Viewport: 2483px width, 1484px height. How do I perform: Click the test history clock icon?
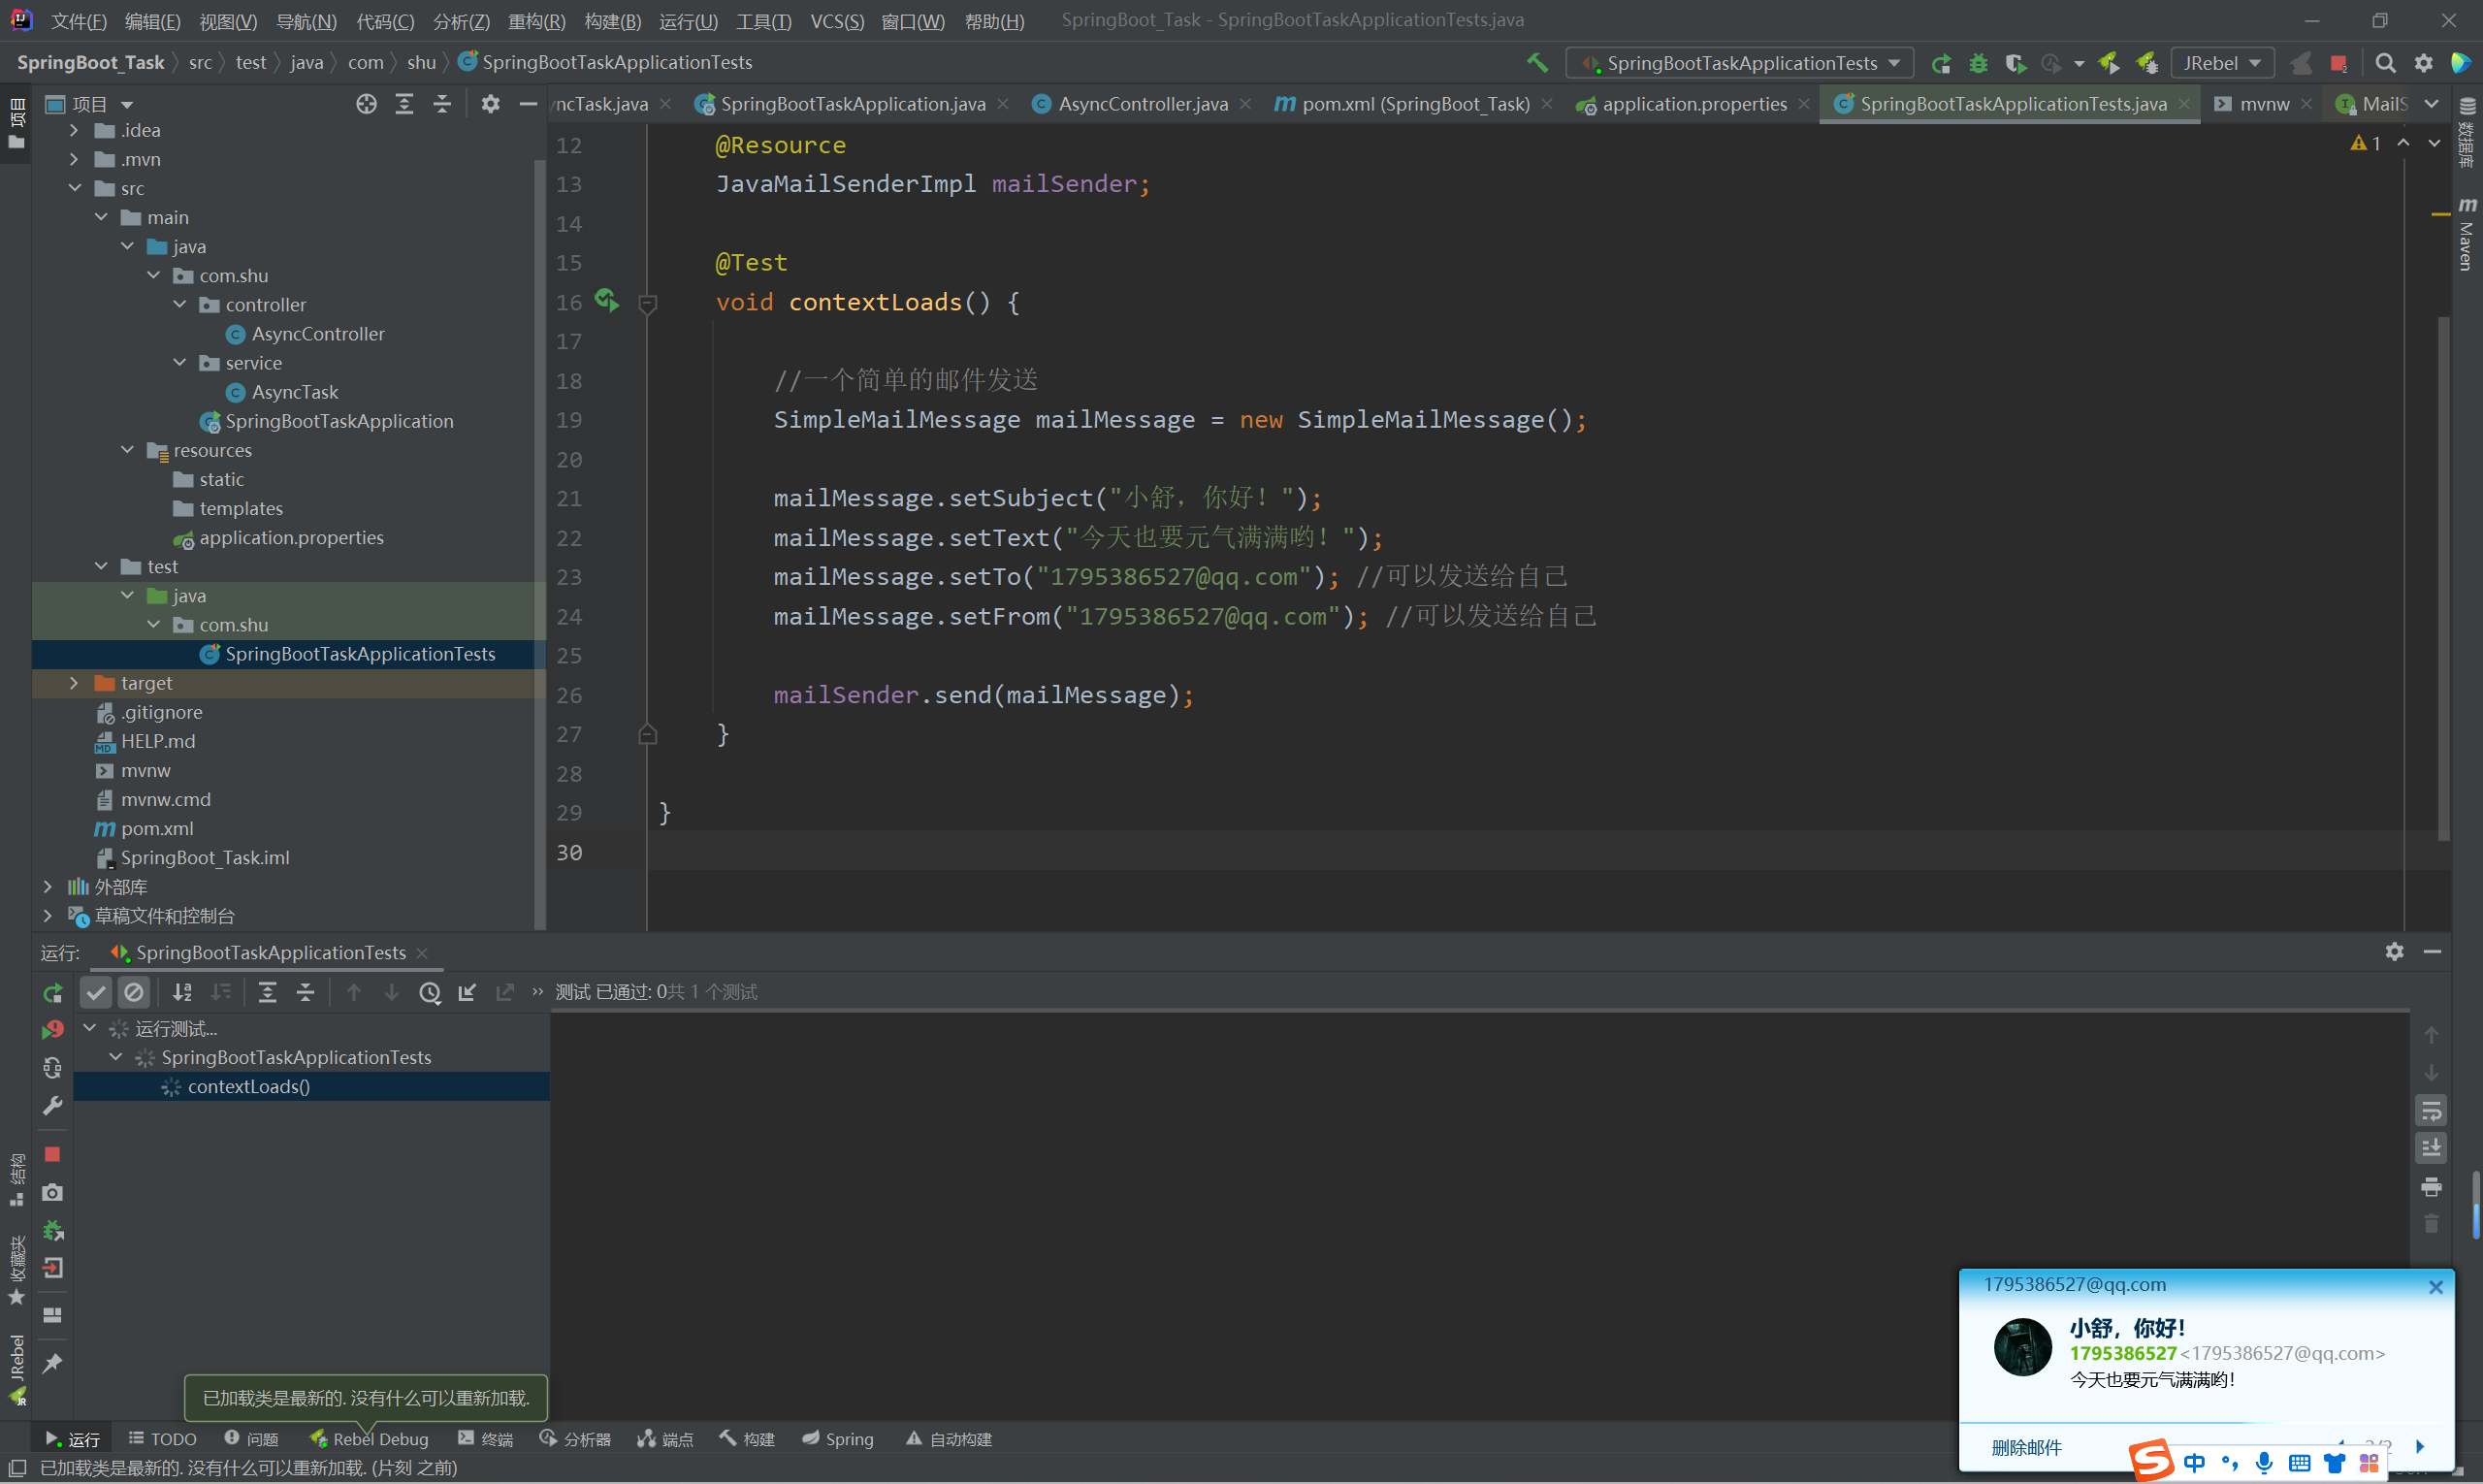coord(430,992)
